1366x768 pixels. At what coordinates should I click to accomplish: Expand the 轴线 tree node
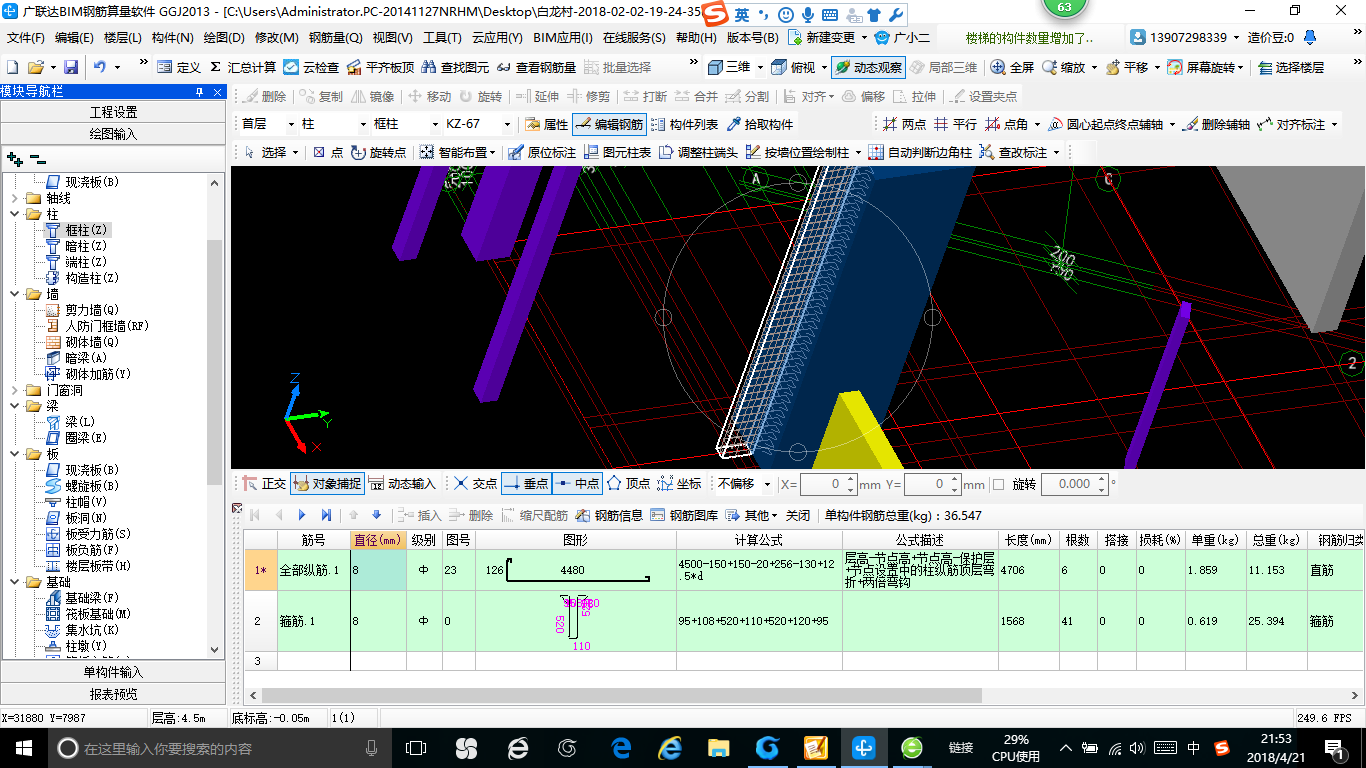tap(15, 198)
